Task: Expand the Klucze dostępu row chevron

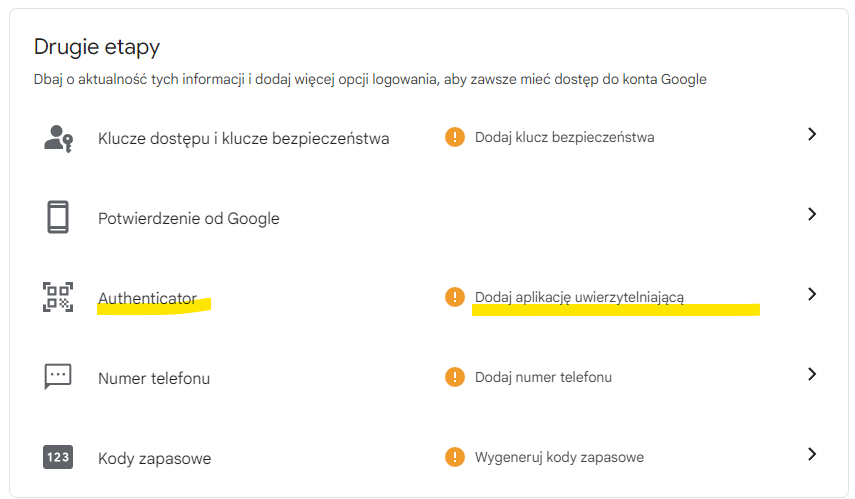Action: (812, 134)
